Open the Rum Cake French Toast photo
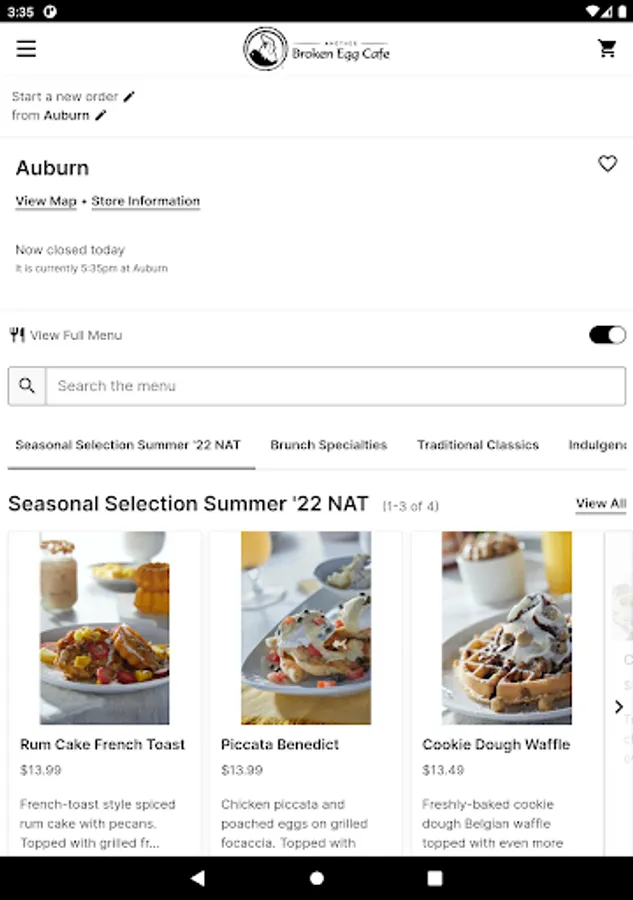The height and width of the screenshot is (900, 633). pyautogui.click(x=105, y=628)
